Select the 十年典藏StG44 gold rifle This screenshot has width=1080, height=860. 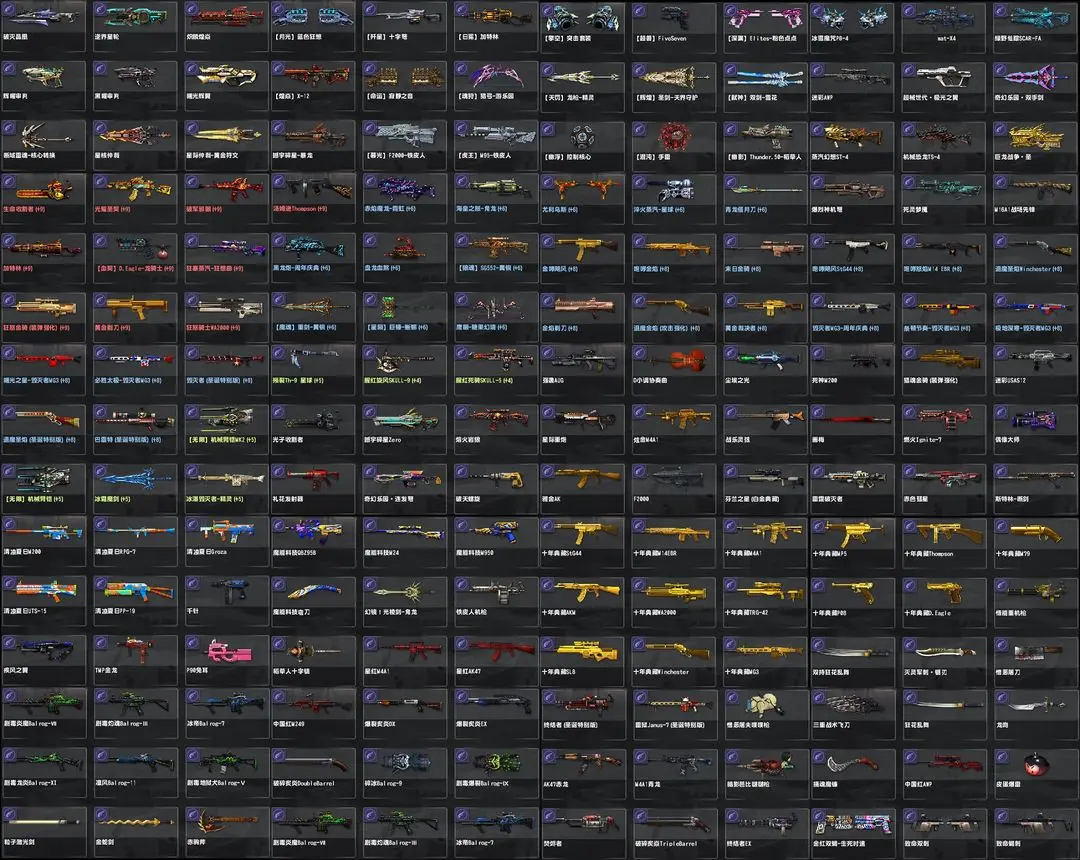pyautogui.click(x=582, y=541)
